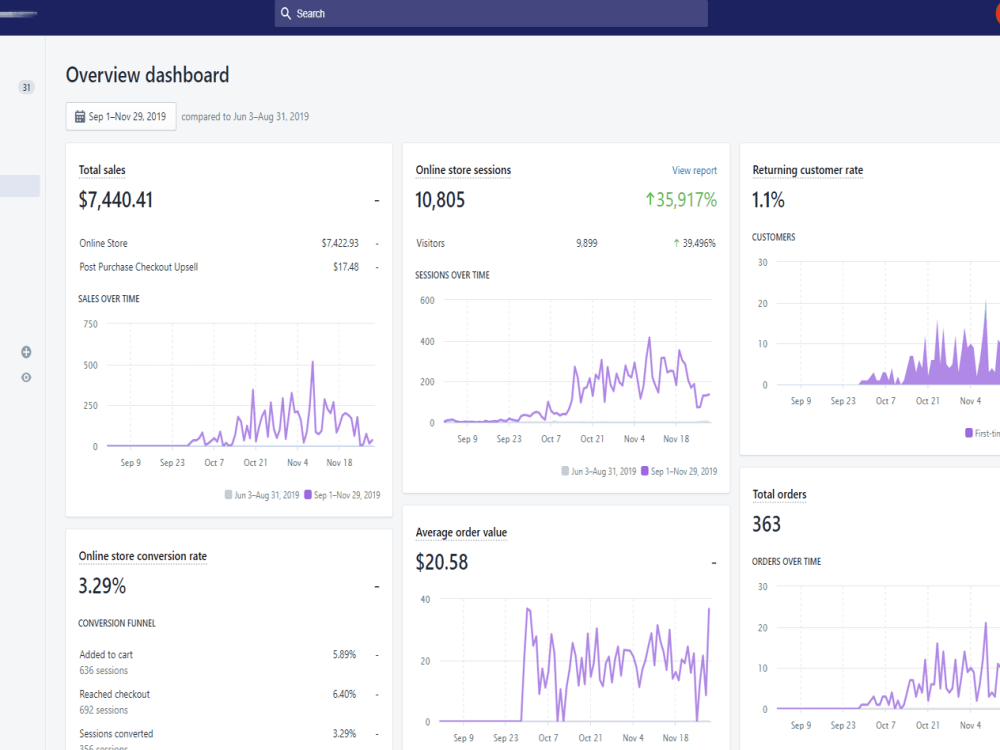Click the 6.40% reached checkout rate
Viewport: 1000px width, 750px height.
344,695
